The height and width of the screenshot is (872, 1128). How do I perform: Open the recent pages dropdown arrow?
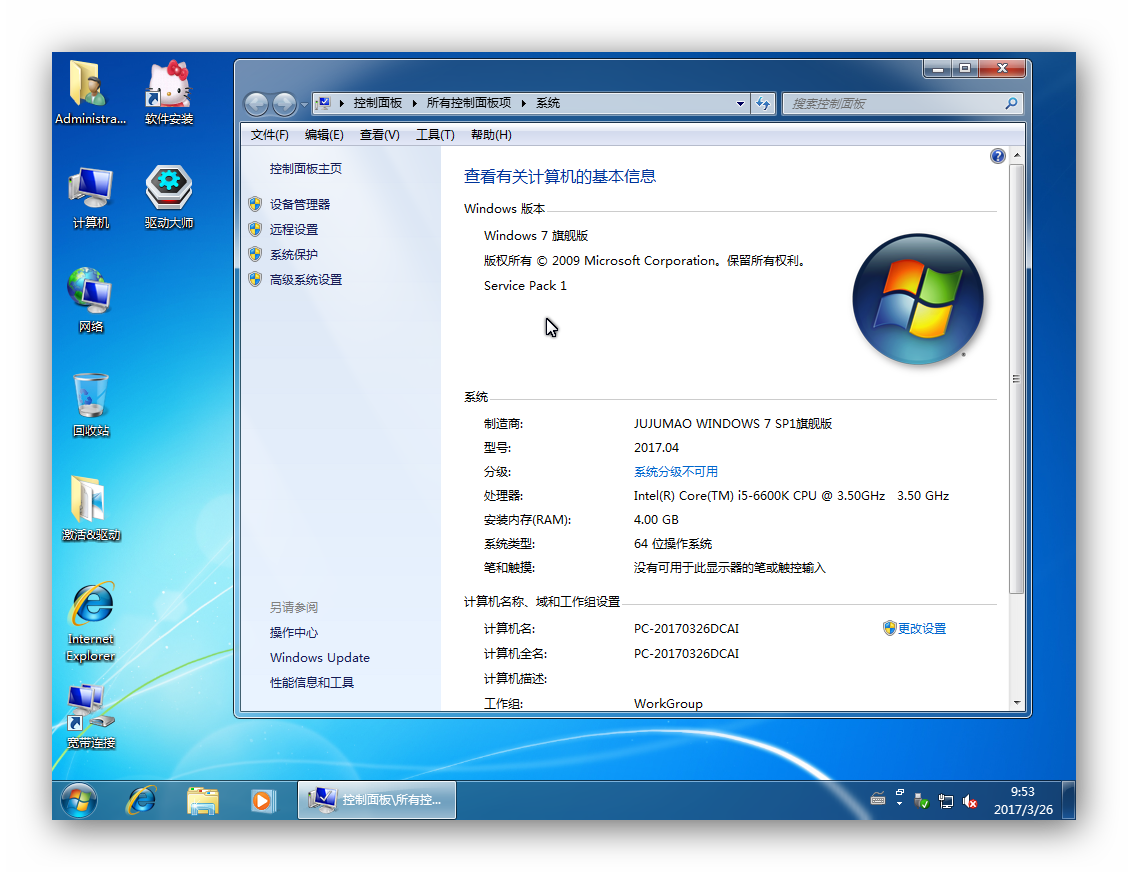pyautogui.click(x=304, y=105)
